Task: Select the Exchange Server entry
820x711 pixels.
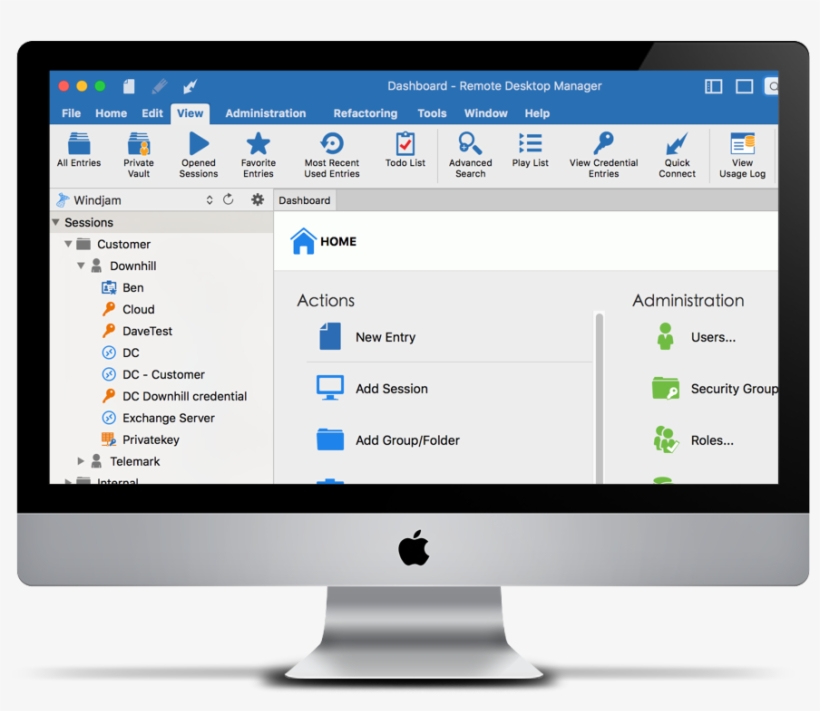Action: (168, 418)
